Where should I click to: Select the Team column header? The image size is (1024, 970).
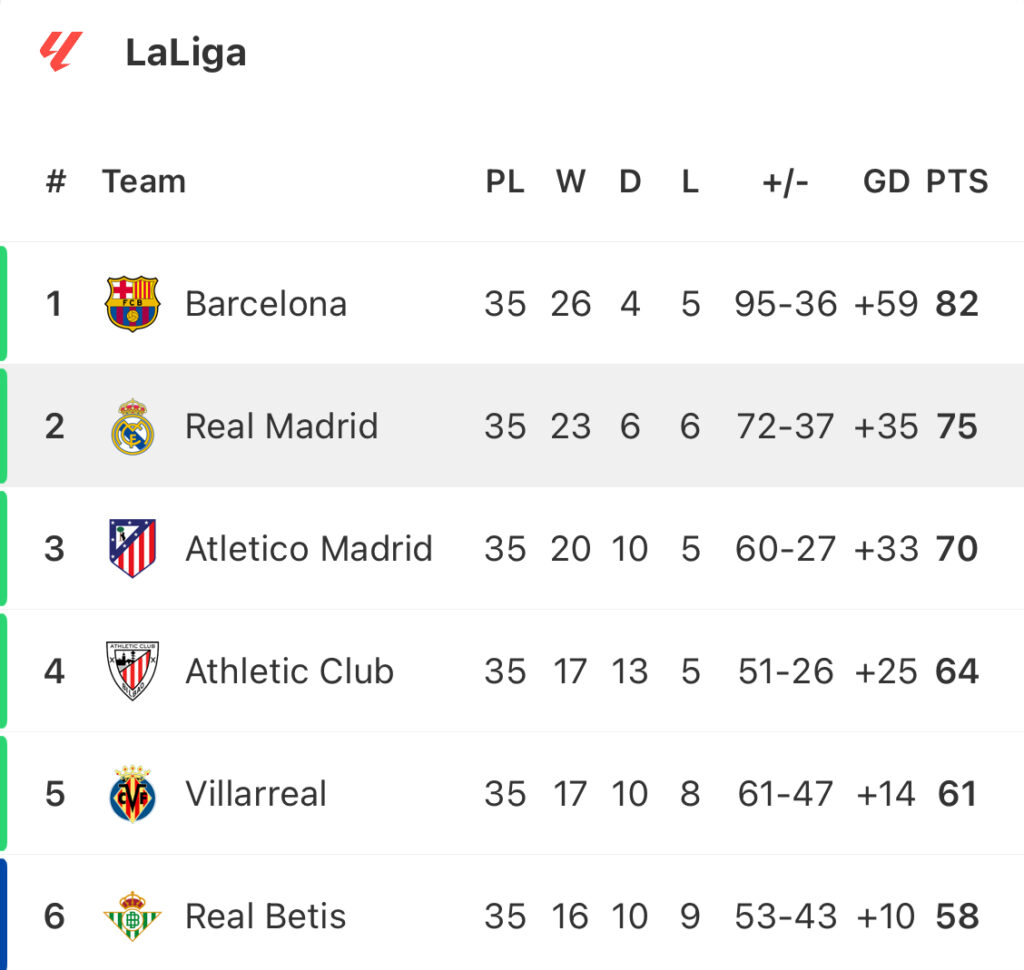click(144, 181)
